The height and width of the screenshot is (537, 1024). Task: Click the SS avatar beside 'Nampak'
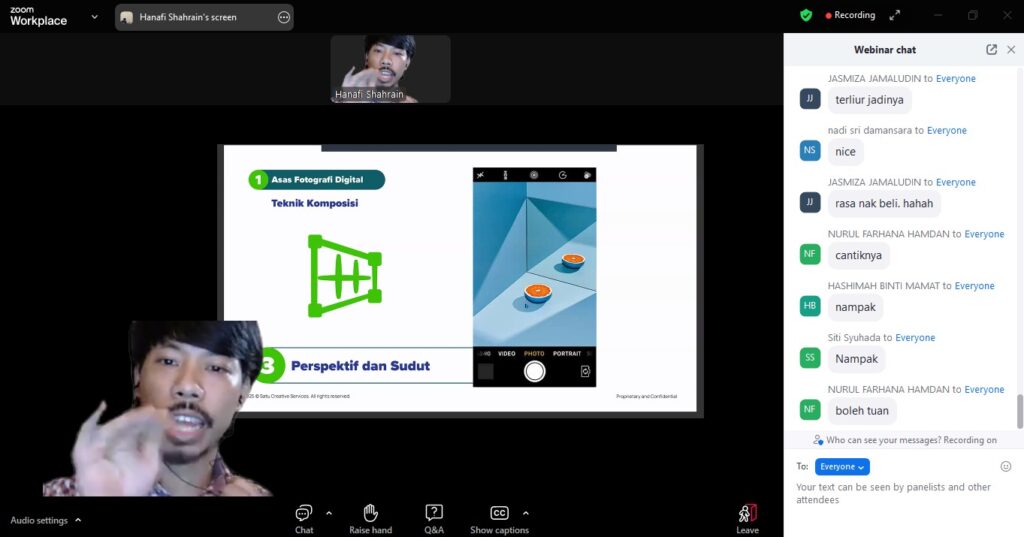810,357
